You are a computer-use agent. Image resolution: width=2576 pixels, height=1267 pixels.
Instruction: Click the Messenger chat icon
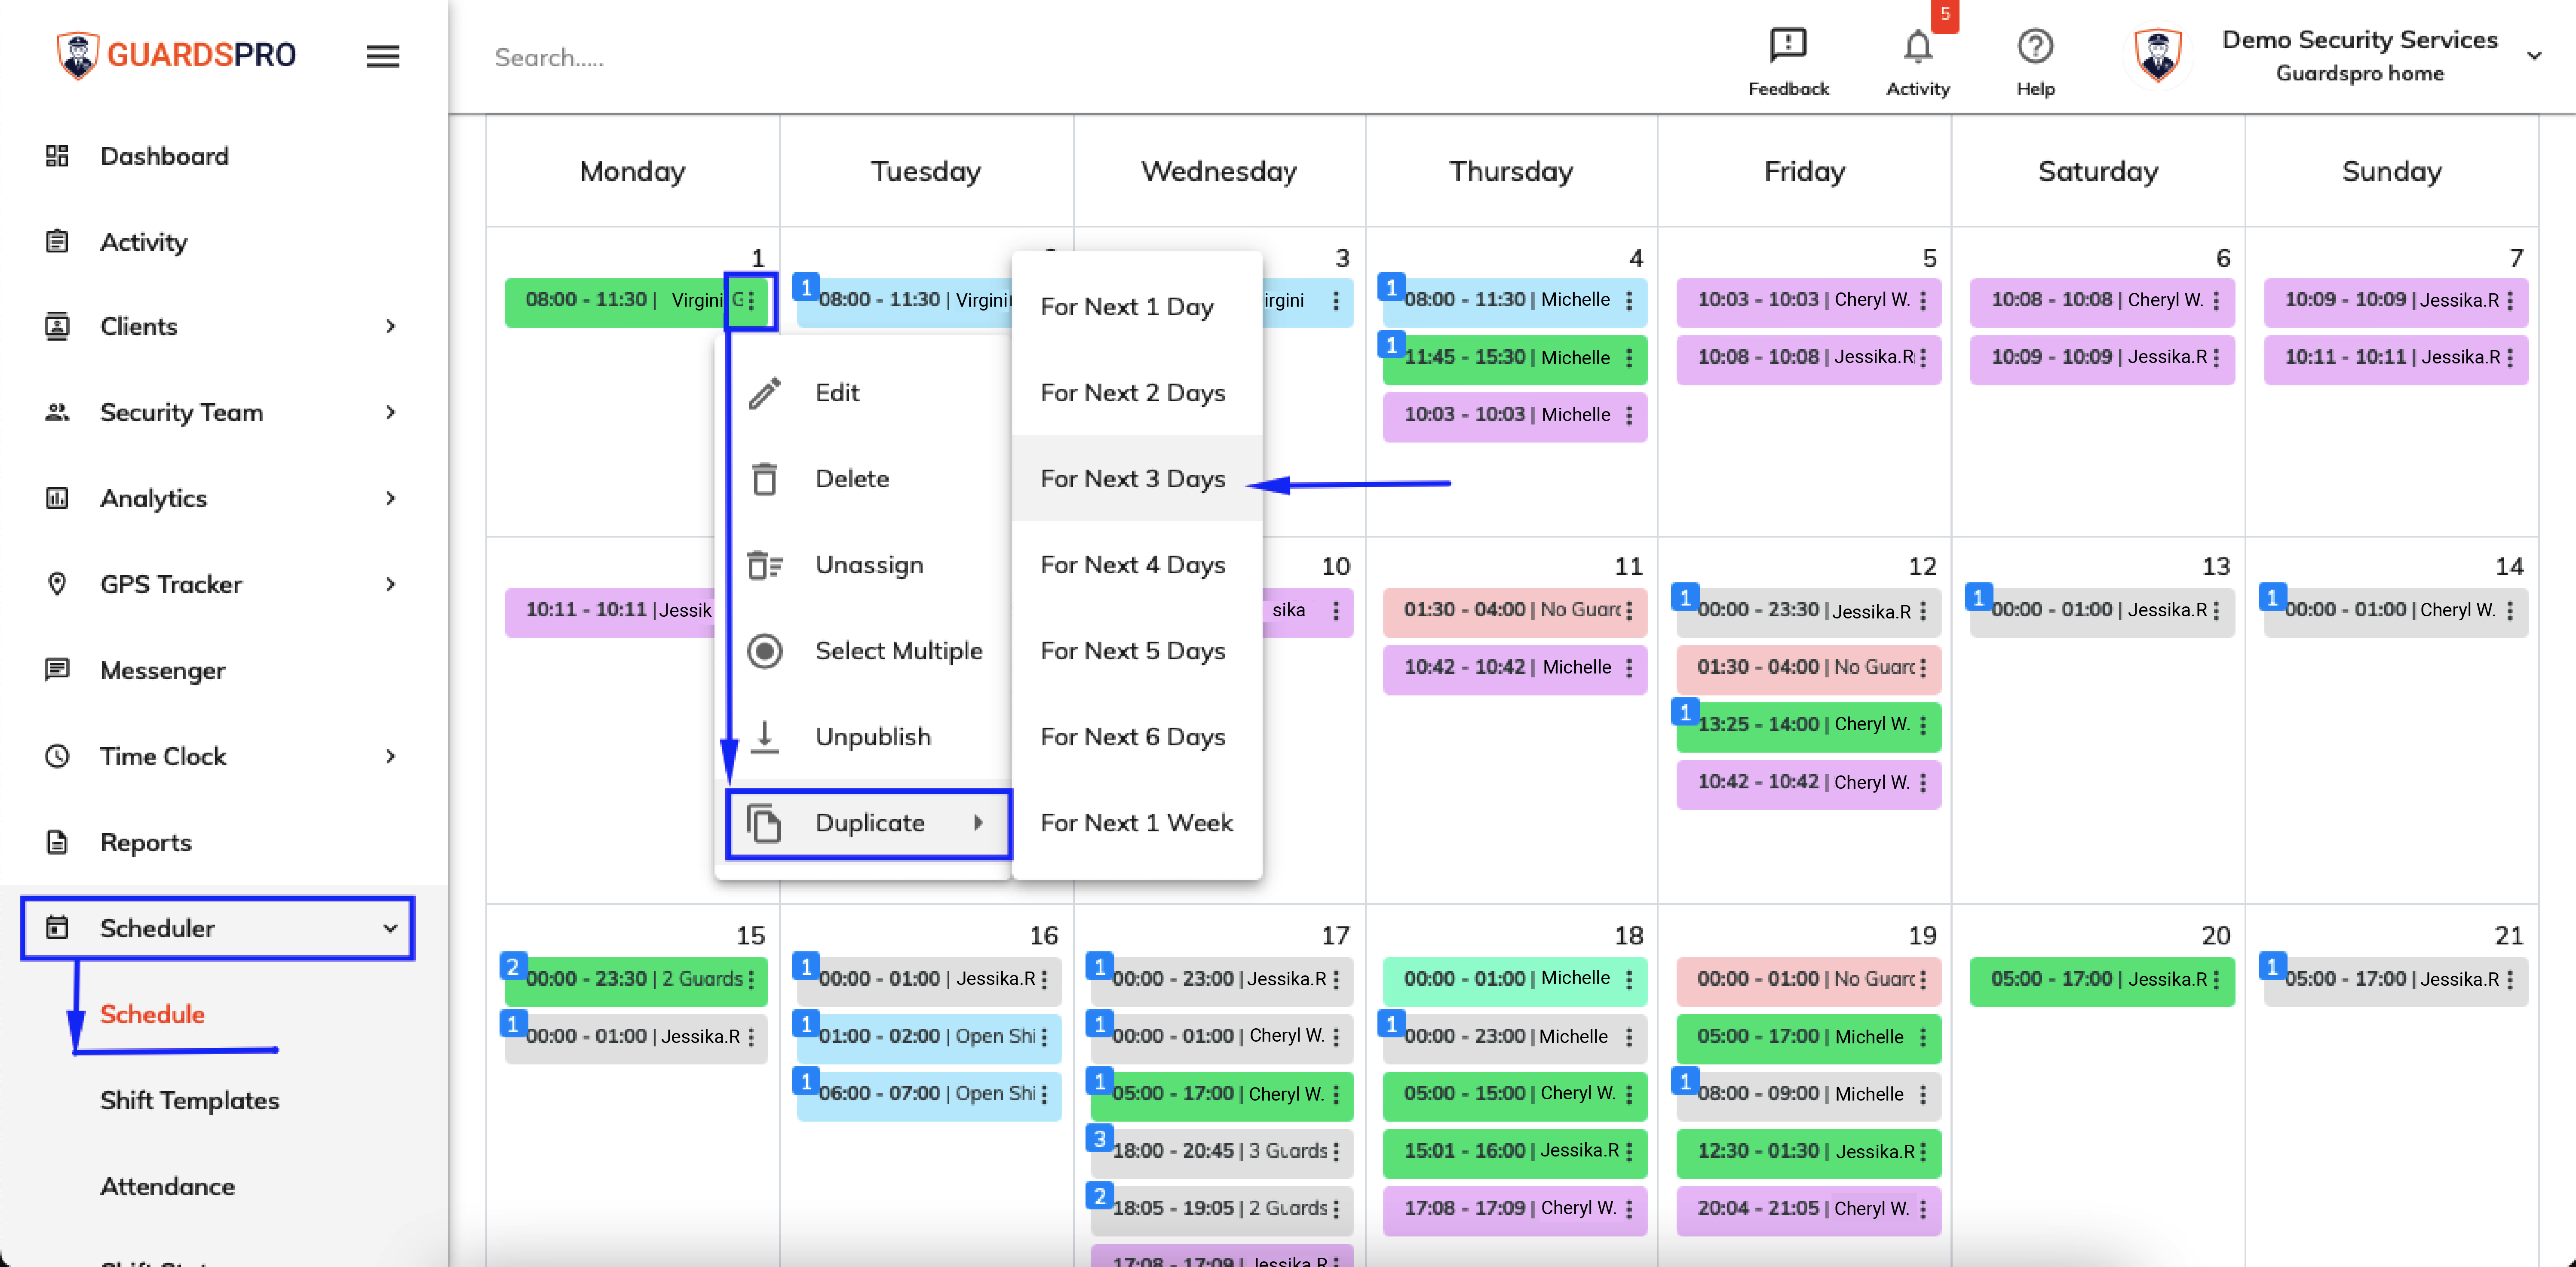(57, 669)
